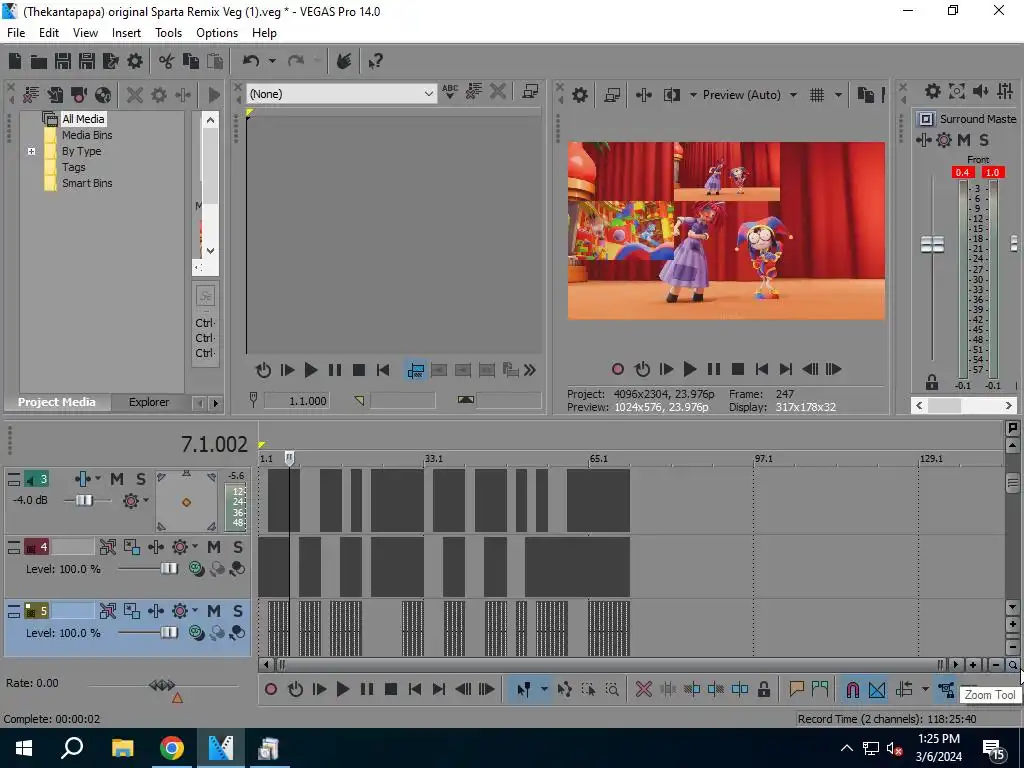Open Video Preview properties gear
The height and width of the screenshot is (768, 1024).
(x=580, y=95)
